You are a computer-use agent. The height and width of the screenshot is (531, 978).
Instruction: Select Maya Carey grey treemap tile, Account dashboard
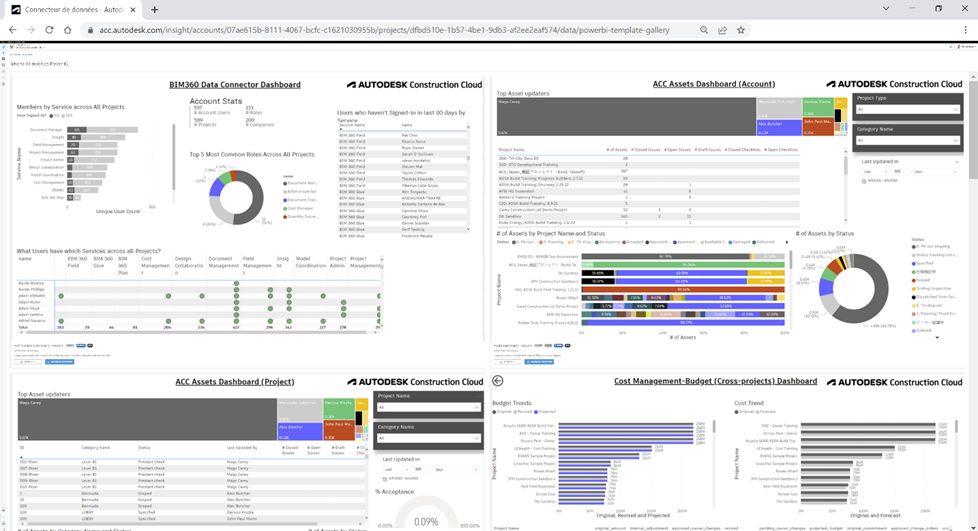tap(626, 117)
